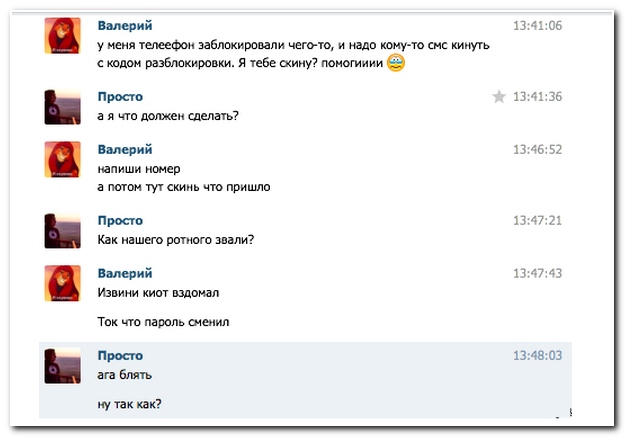Click the 13:46:52 timestamp
Viewport: 625px width, 437px height.
click(537, 149)
